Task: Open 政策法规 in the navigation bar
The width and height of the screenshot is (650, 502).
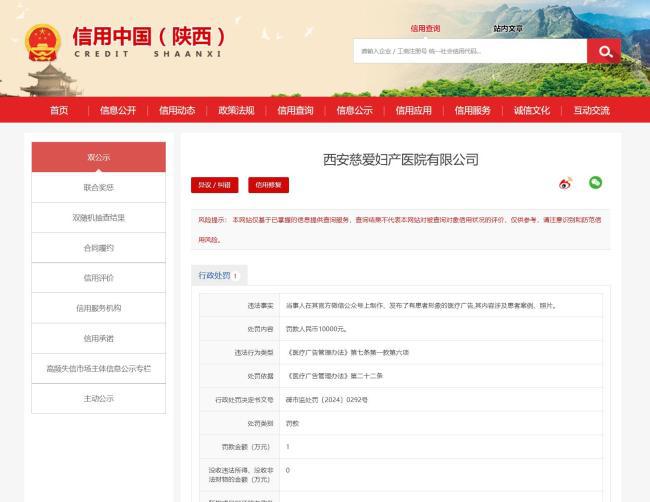Action: click(236, 110)
